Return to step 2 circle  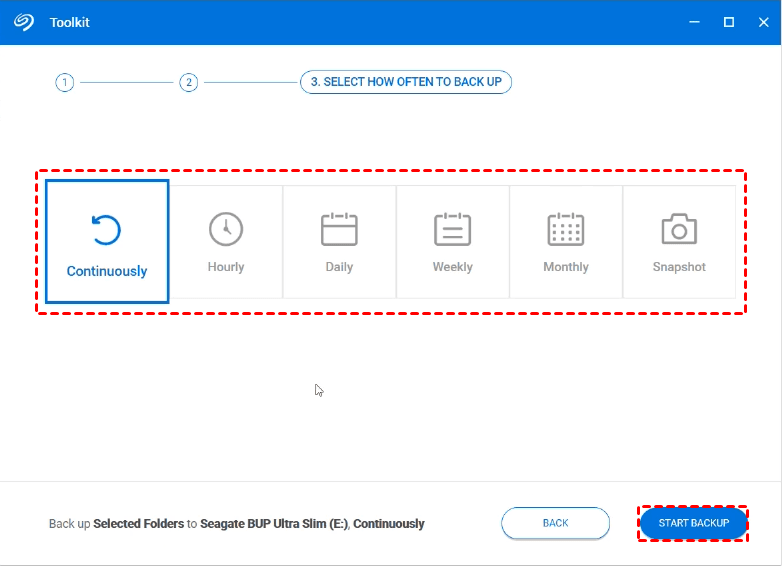[189, 83]
